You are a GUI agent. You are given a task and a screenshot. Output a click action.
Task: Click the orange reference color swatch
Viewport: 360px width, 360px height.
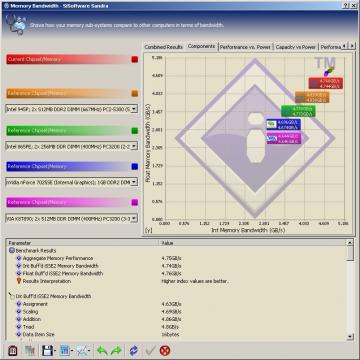coord(135,93)
